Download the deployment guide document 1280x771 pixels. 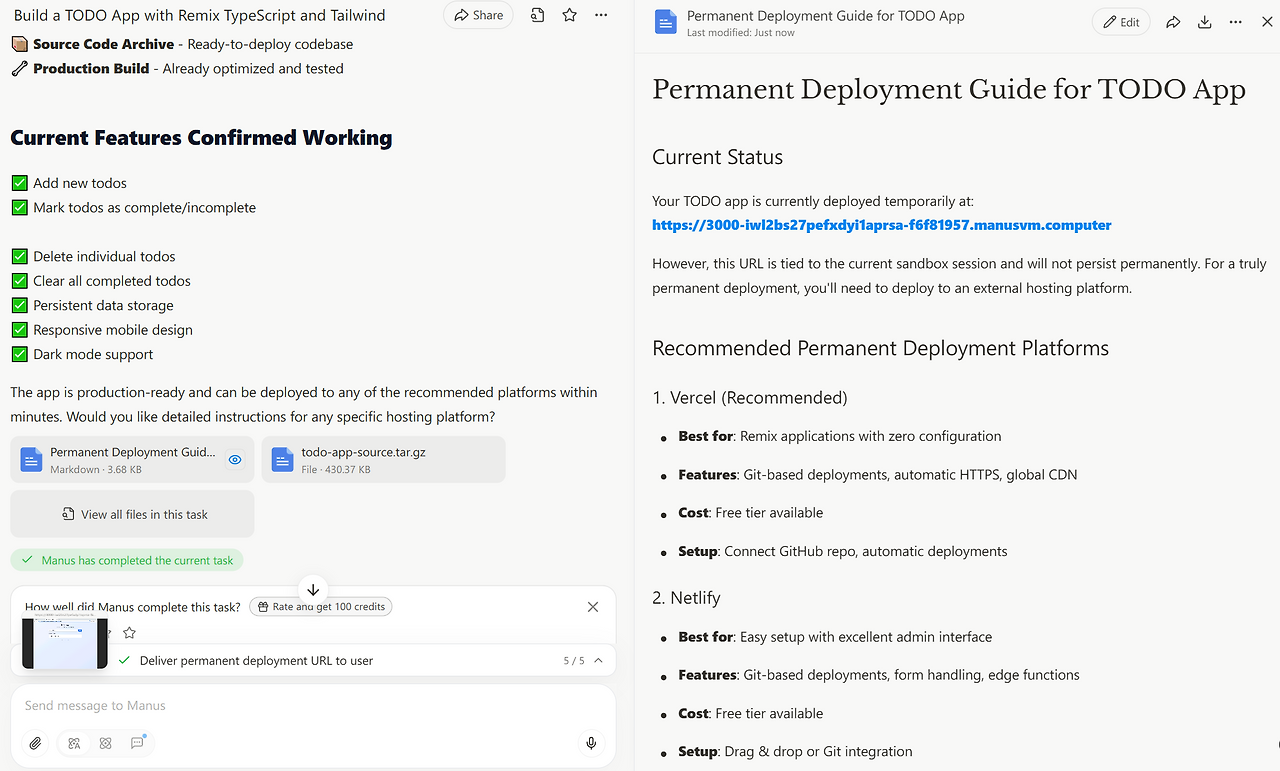(1204, 22)
